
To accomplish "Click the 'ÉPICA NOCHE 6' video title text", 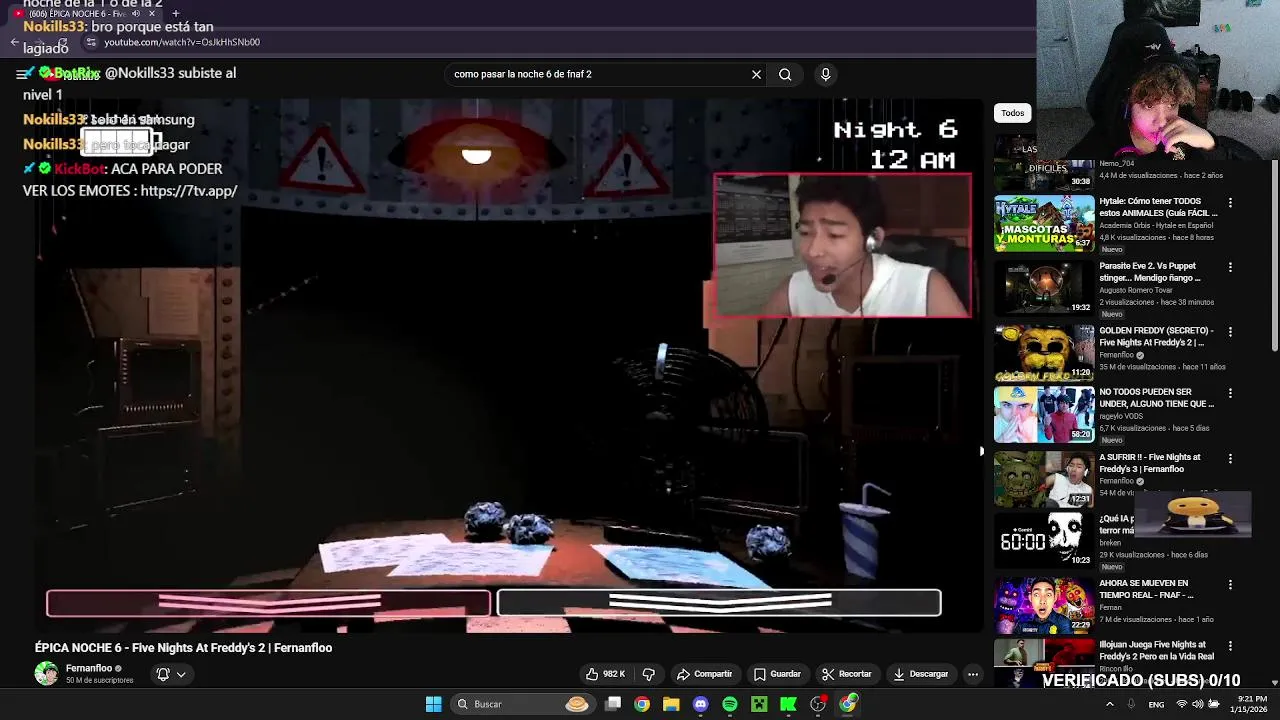I will pos(183,648).
